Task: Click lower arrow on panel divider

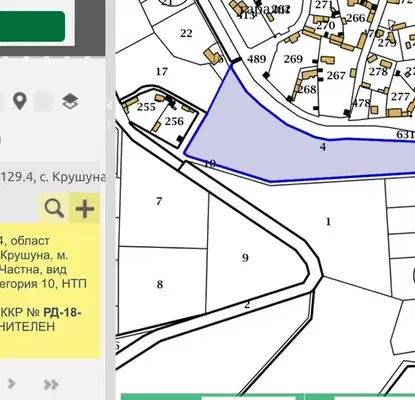Action: pyautogui.click(x=110, y=125)
